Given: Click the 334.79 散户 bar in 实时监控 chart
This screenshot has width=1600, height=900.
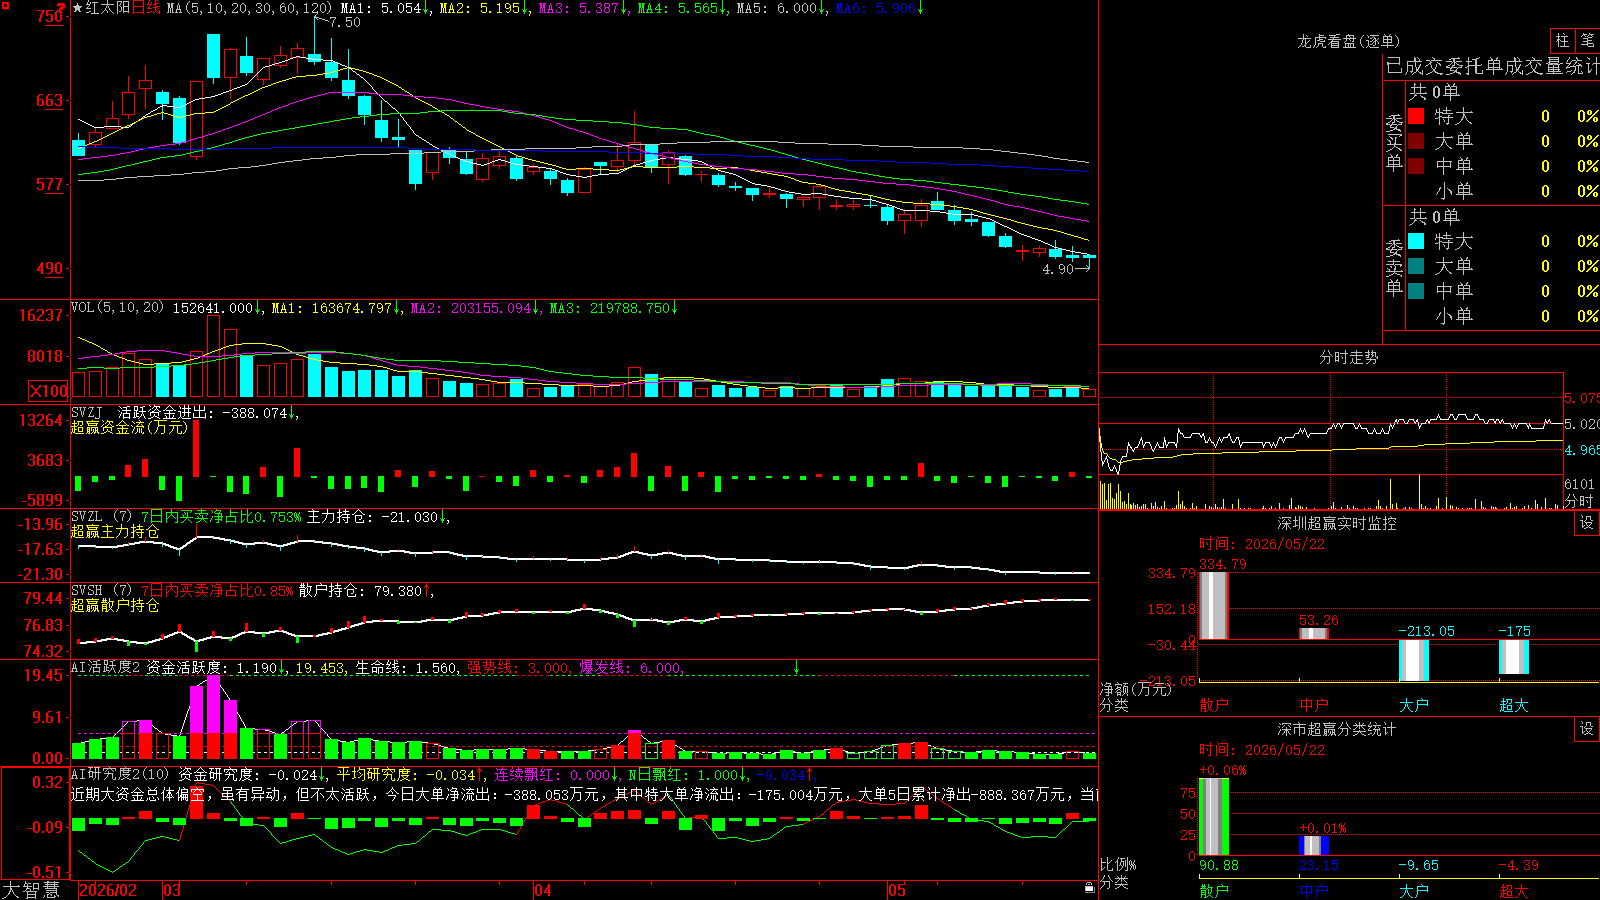Looking at the screenshot, I should pyautogui.click(x=1214, y=606).
